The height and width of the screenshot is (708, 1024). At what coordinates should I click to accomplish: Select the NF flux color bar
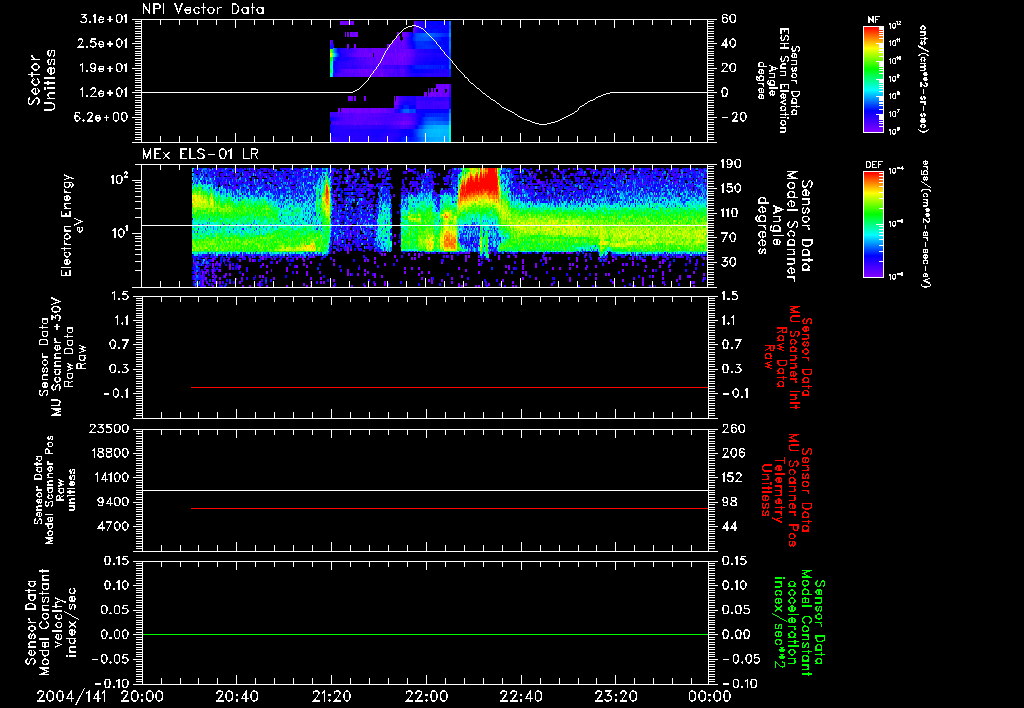coord(873,79)
